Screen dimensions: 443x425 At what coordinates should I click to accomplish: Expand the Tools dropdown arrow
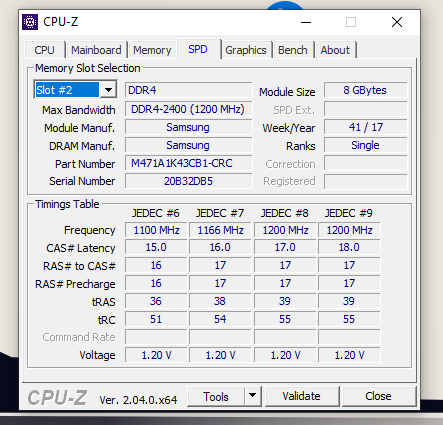(253, 396)
